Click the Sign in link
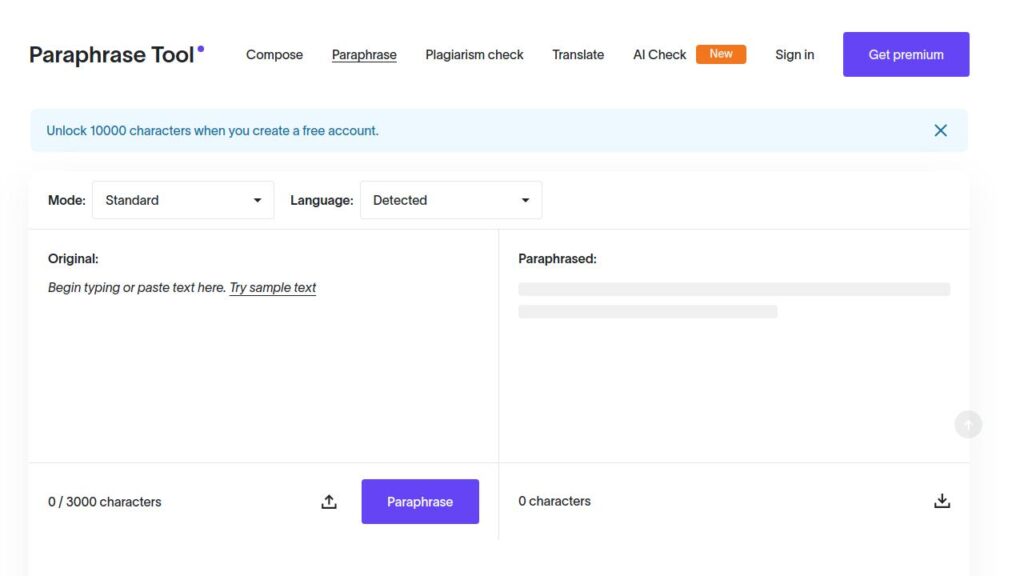Viewport: 1024px width, 576px height. pyautogui.click(x=794, y=55)
